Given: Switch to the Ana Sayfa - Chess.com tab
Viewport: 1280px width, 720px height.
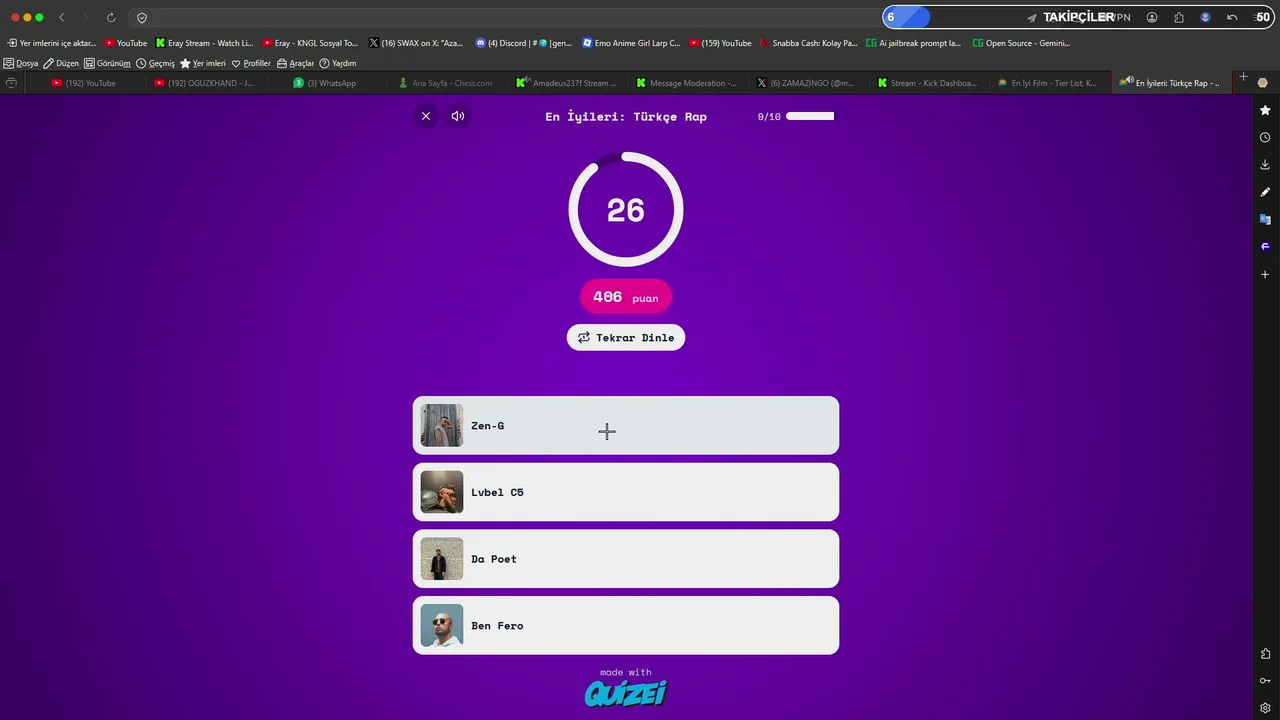Looking at the screenshot, I should coord(445,83).
